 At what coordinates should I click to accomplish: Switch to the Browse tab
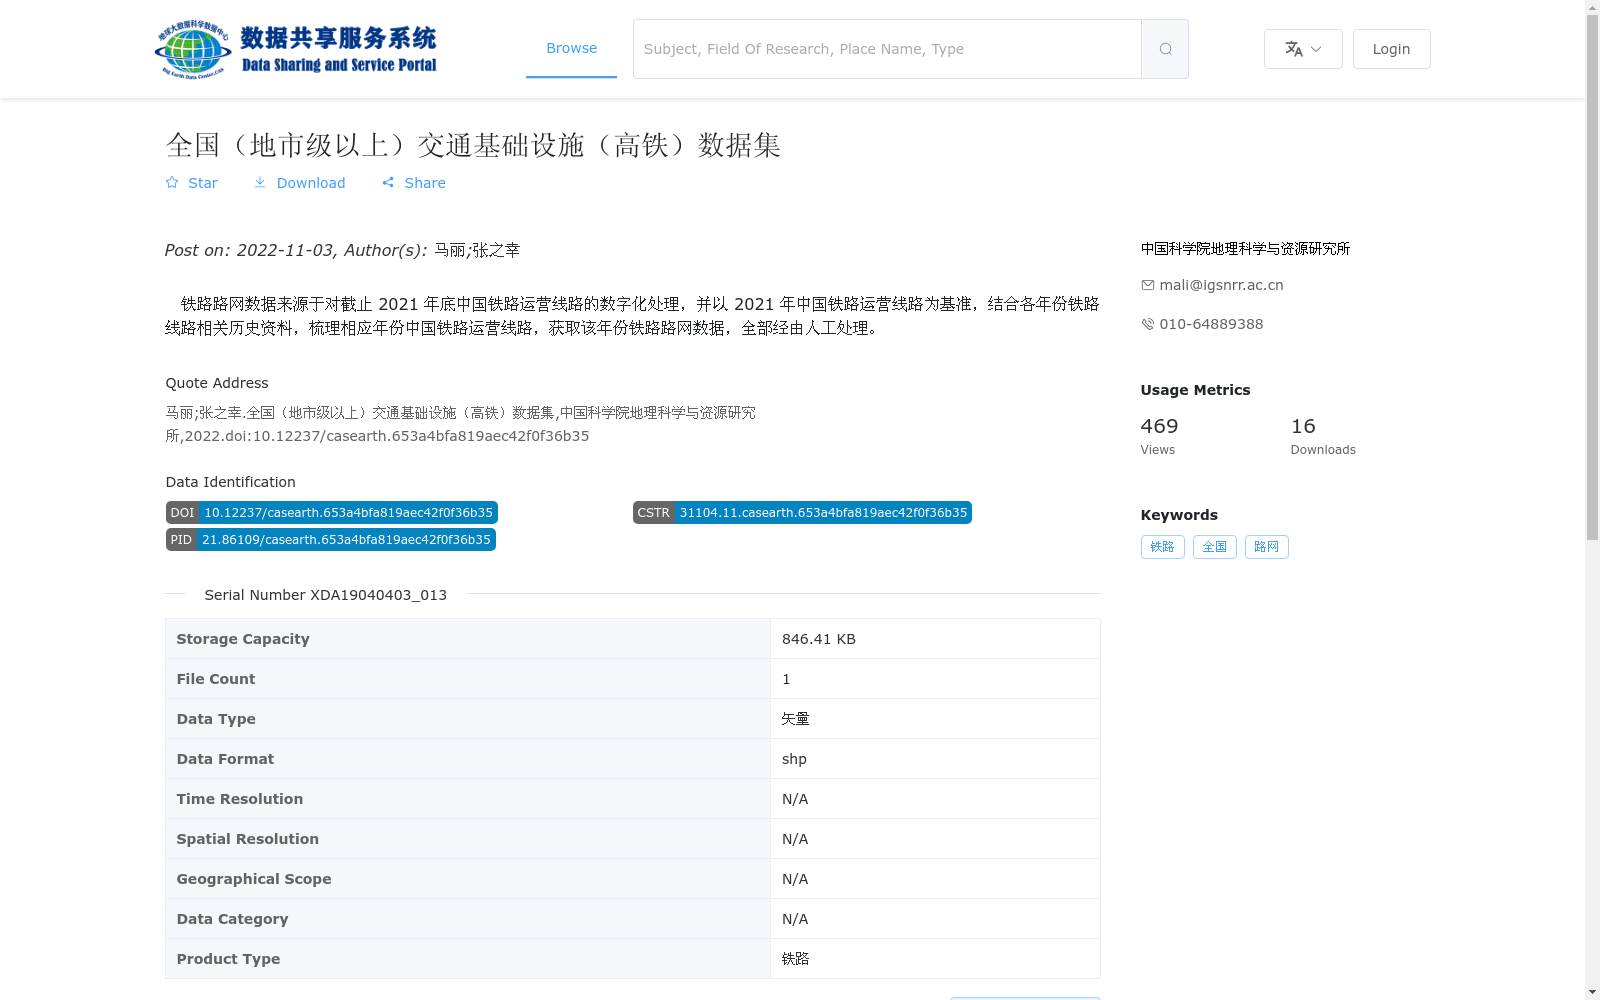[x=571, y=47]
